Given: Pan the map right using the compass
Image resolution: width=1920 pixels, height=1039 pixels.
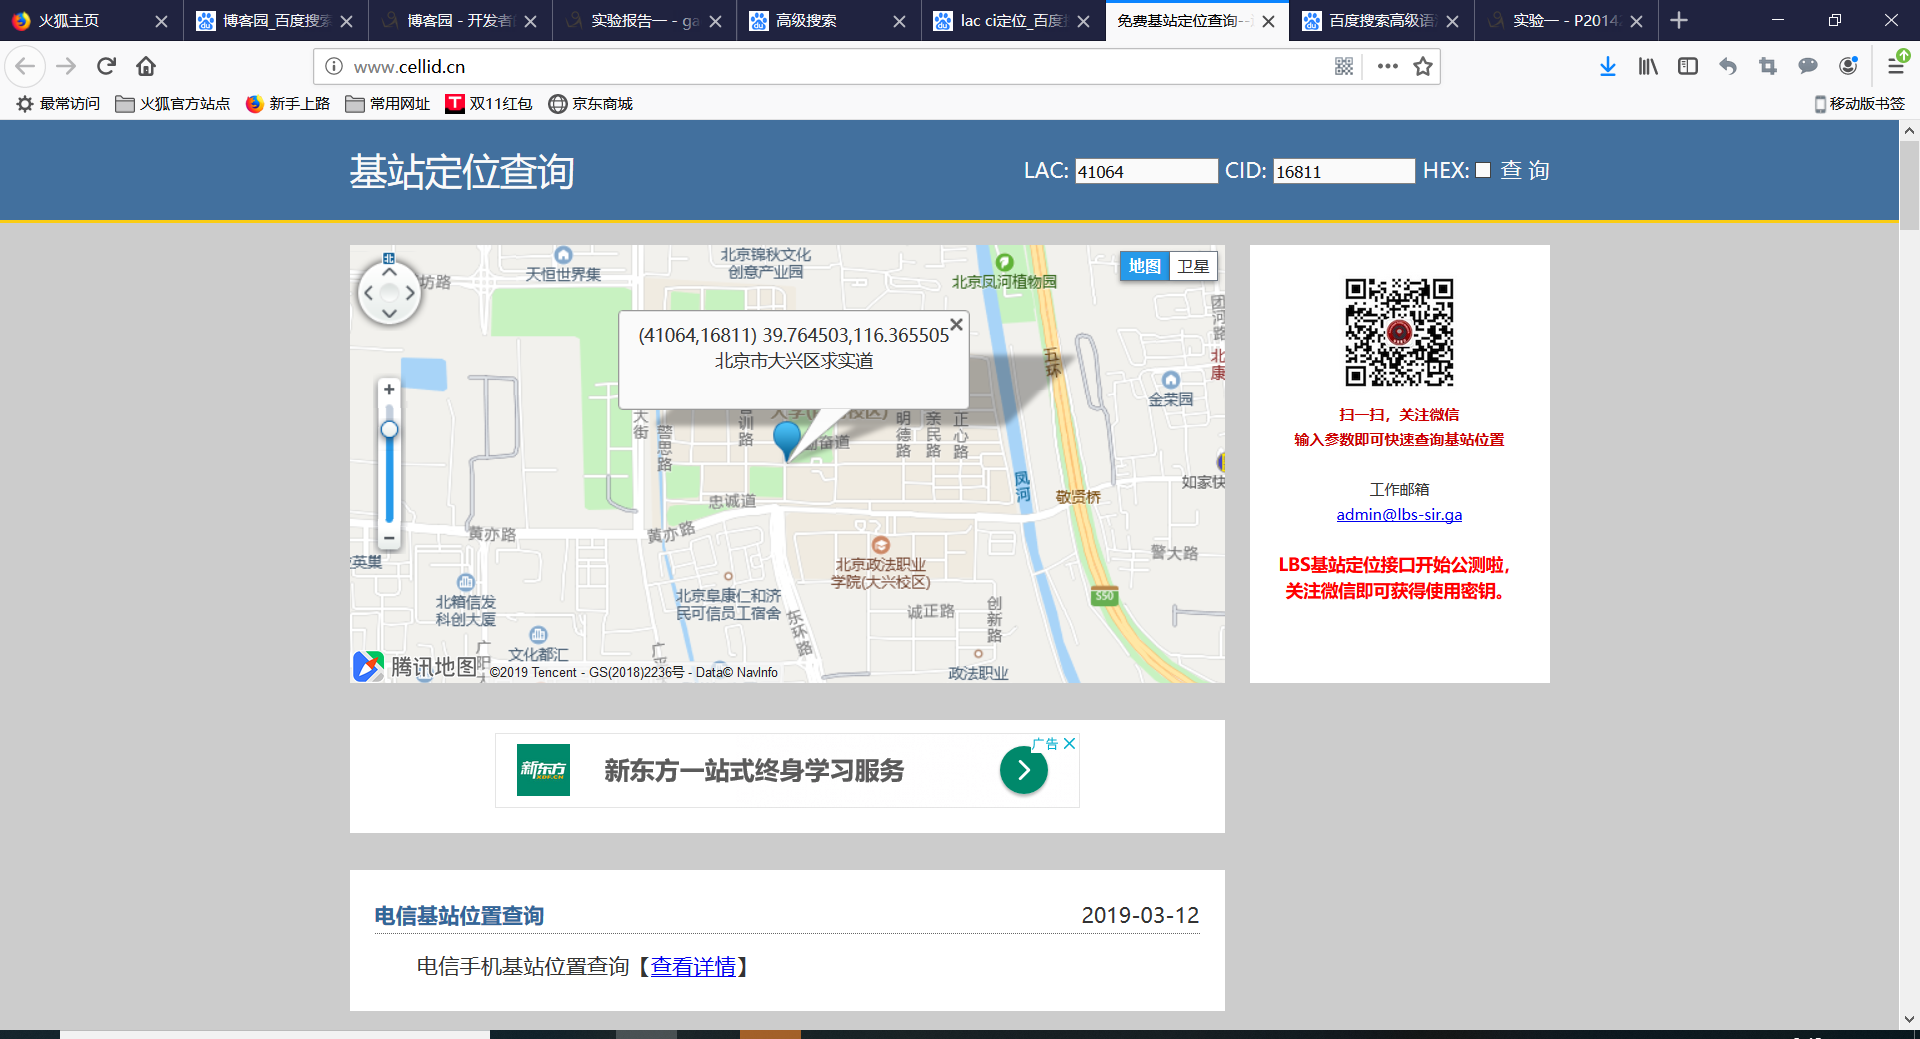Looking at the screenshot, I should click(x=410, y=293).
